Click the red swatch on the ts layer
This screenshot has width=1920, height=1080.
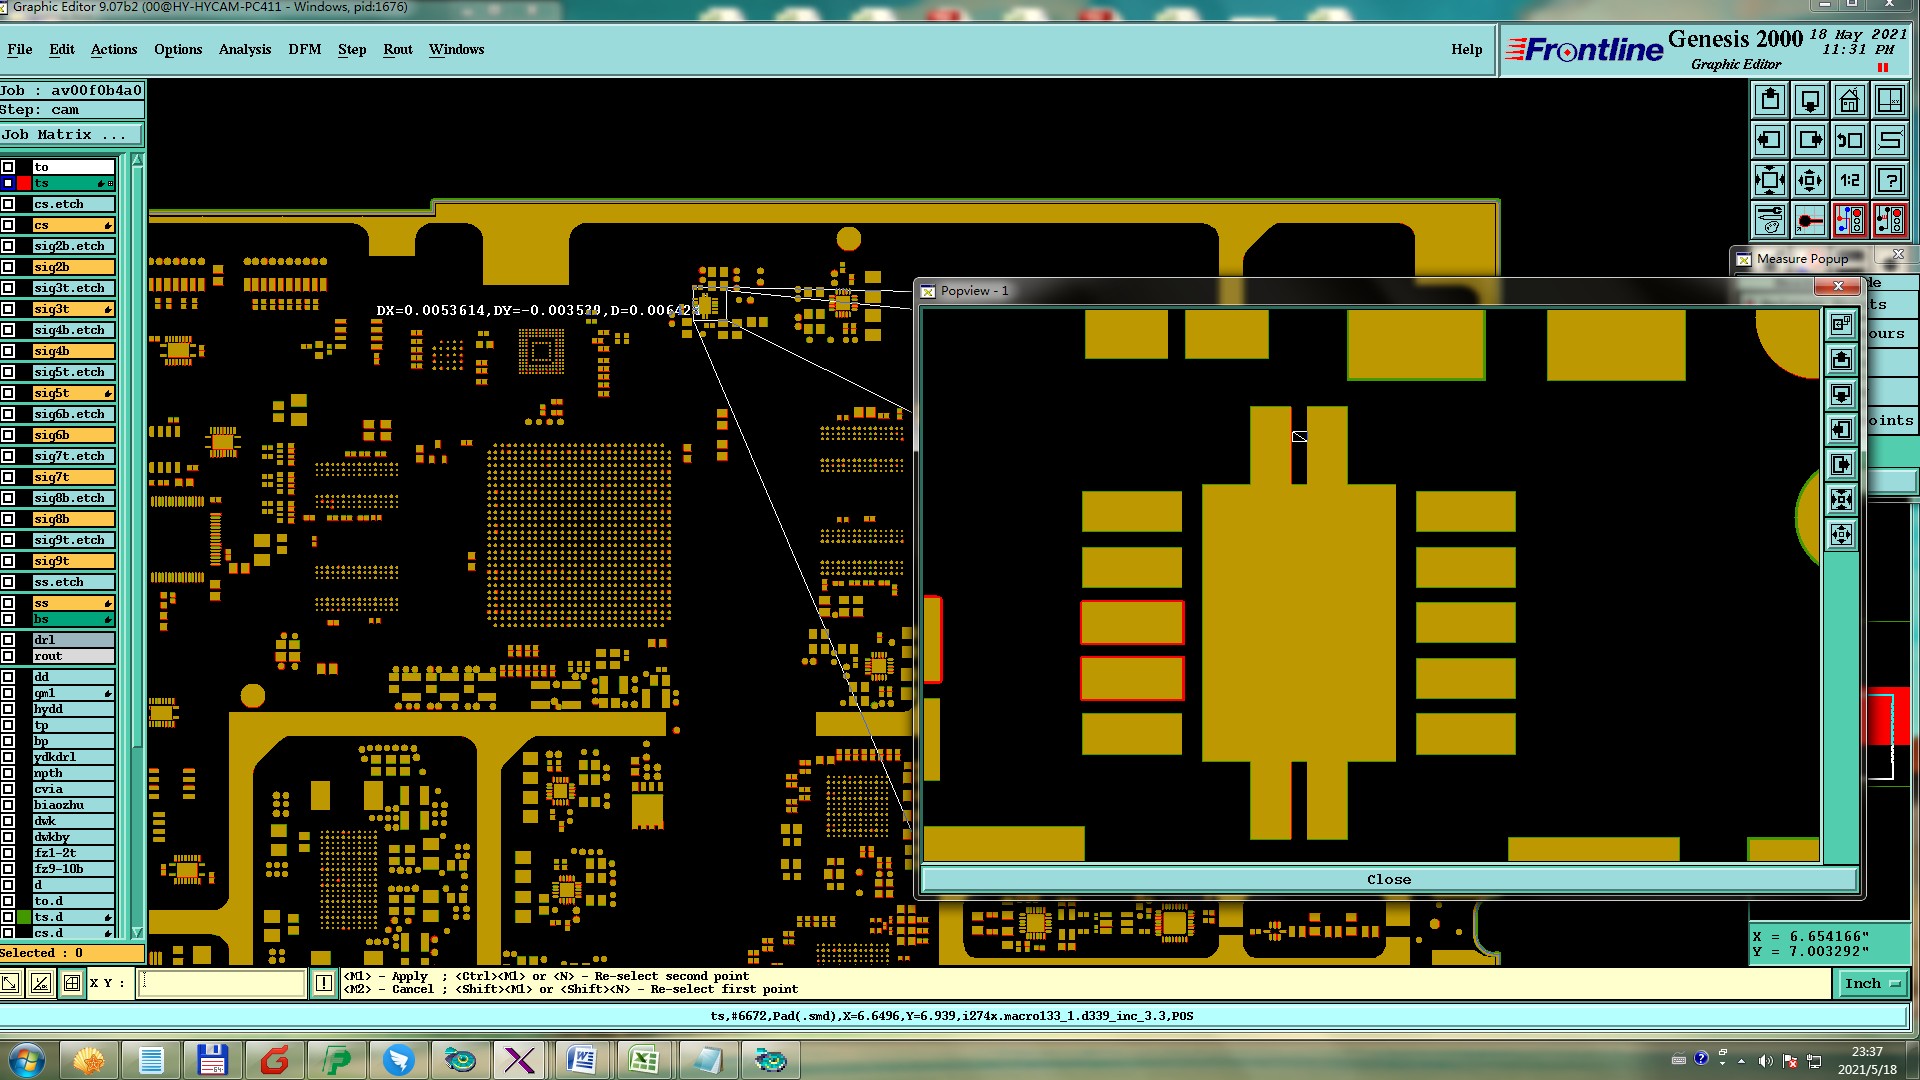click(x=24, y=183)
